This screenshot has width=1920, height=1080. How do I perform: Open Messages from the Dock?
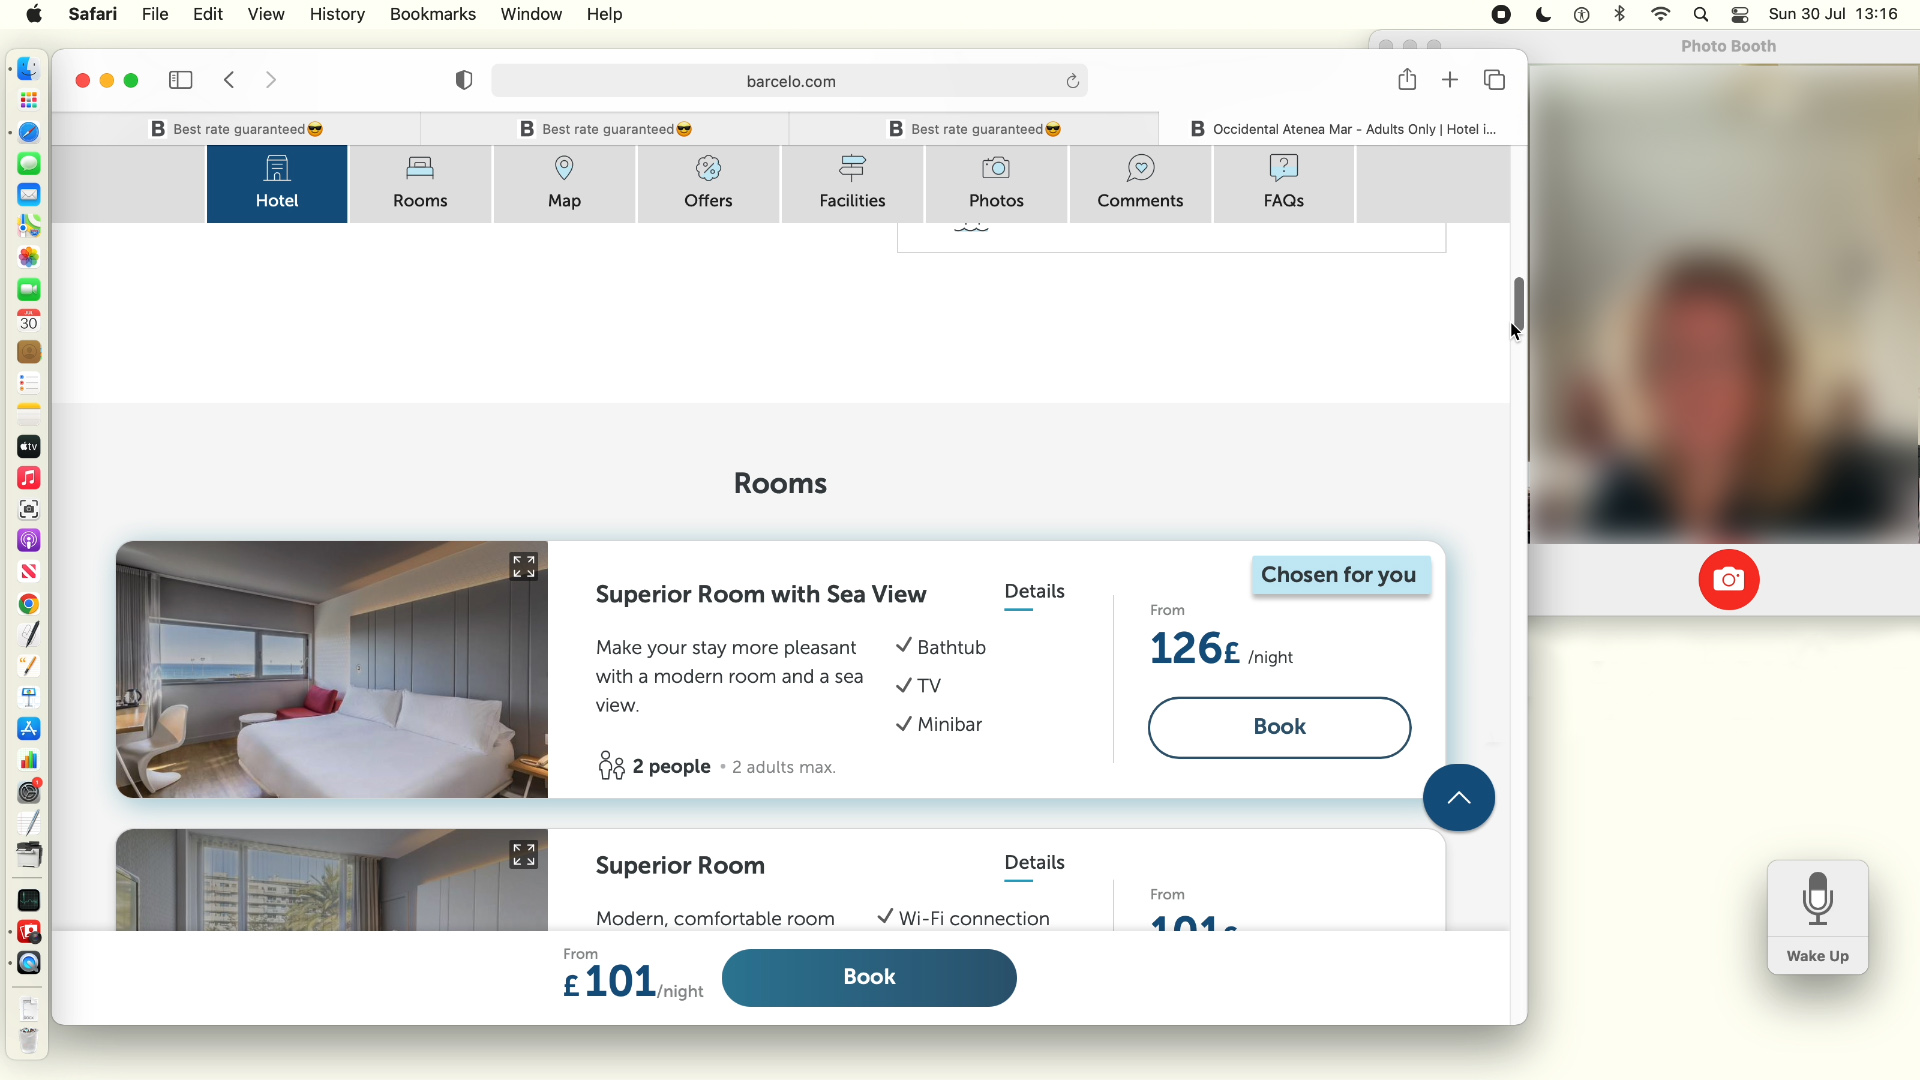(x=29, y=163)
